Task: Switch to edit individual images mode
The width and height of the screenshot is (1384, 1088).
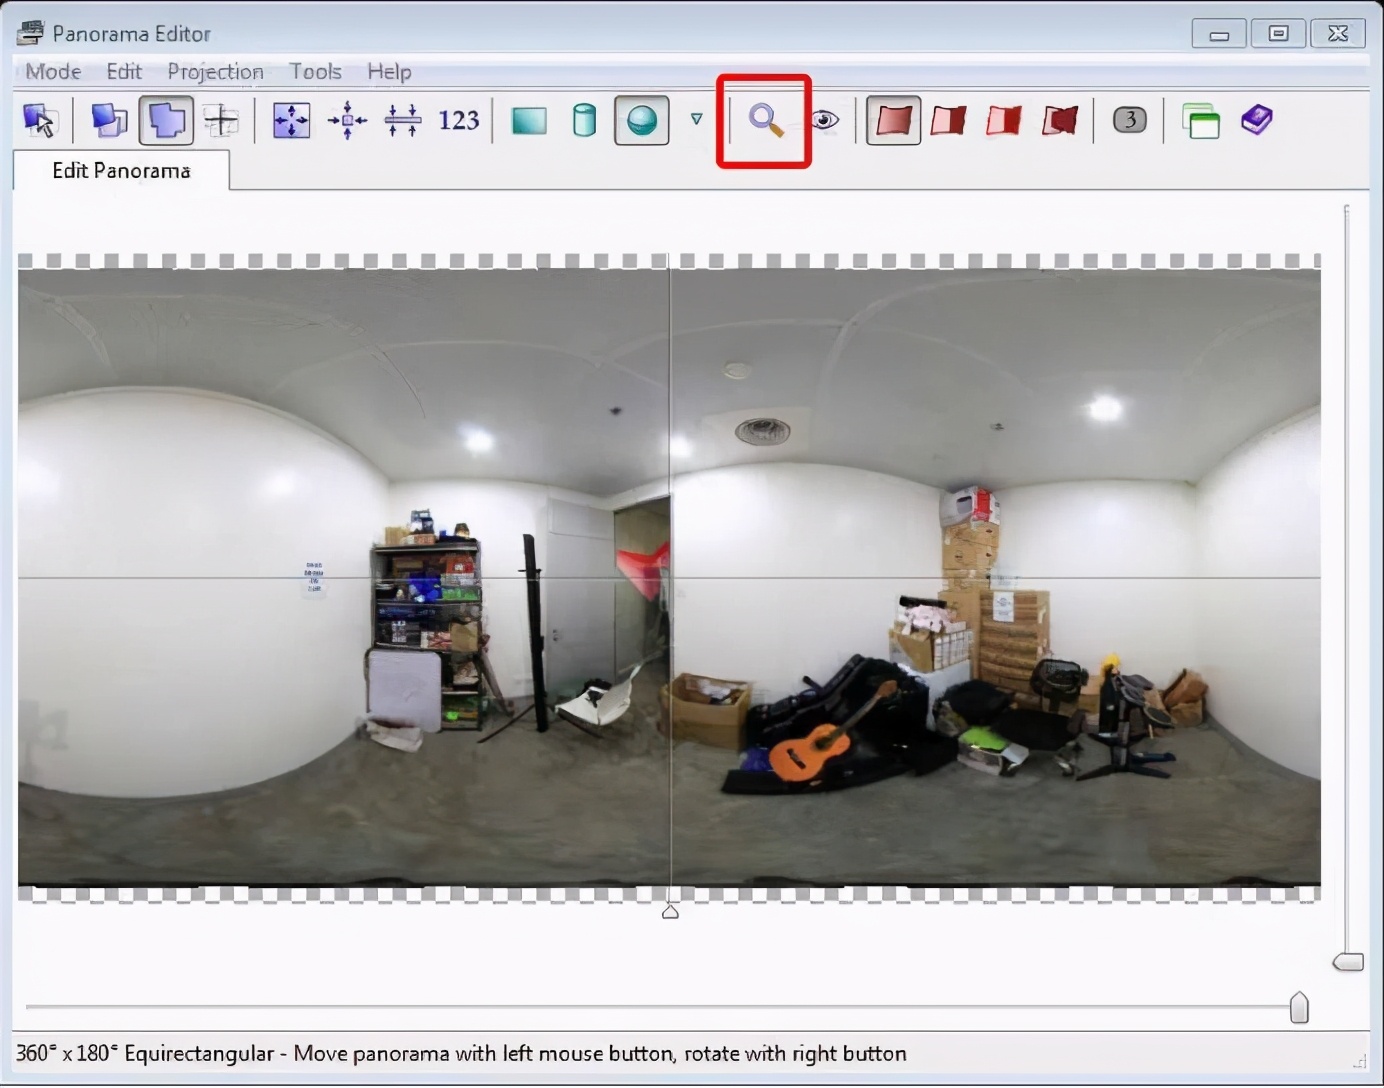Action: click(x=109, y=121)
